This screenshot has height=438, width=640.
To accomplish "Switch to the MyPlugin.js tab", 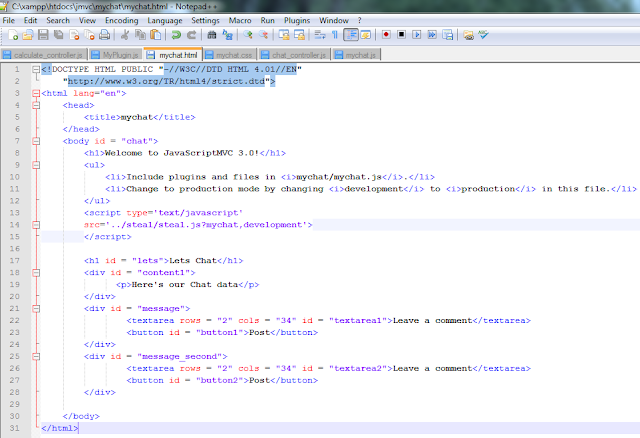I will [x=116, y=55].
